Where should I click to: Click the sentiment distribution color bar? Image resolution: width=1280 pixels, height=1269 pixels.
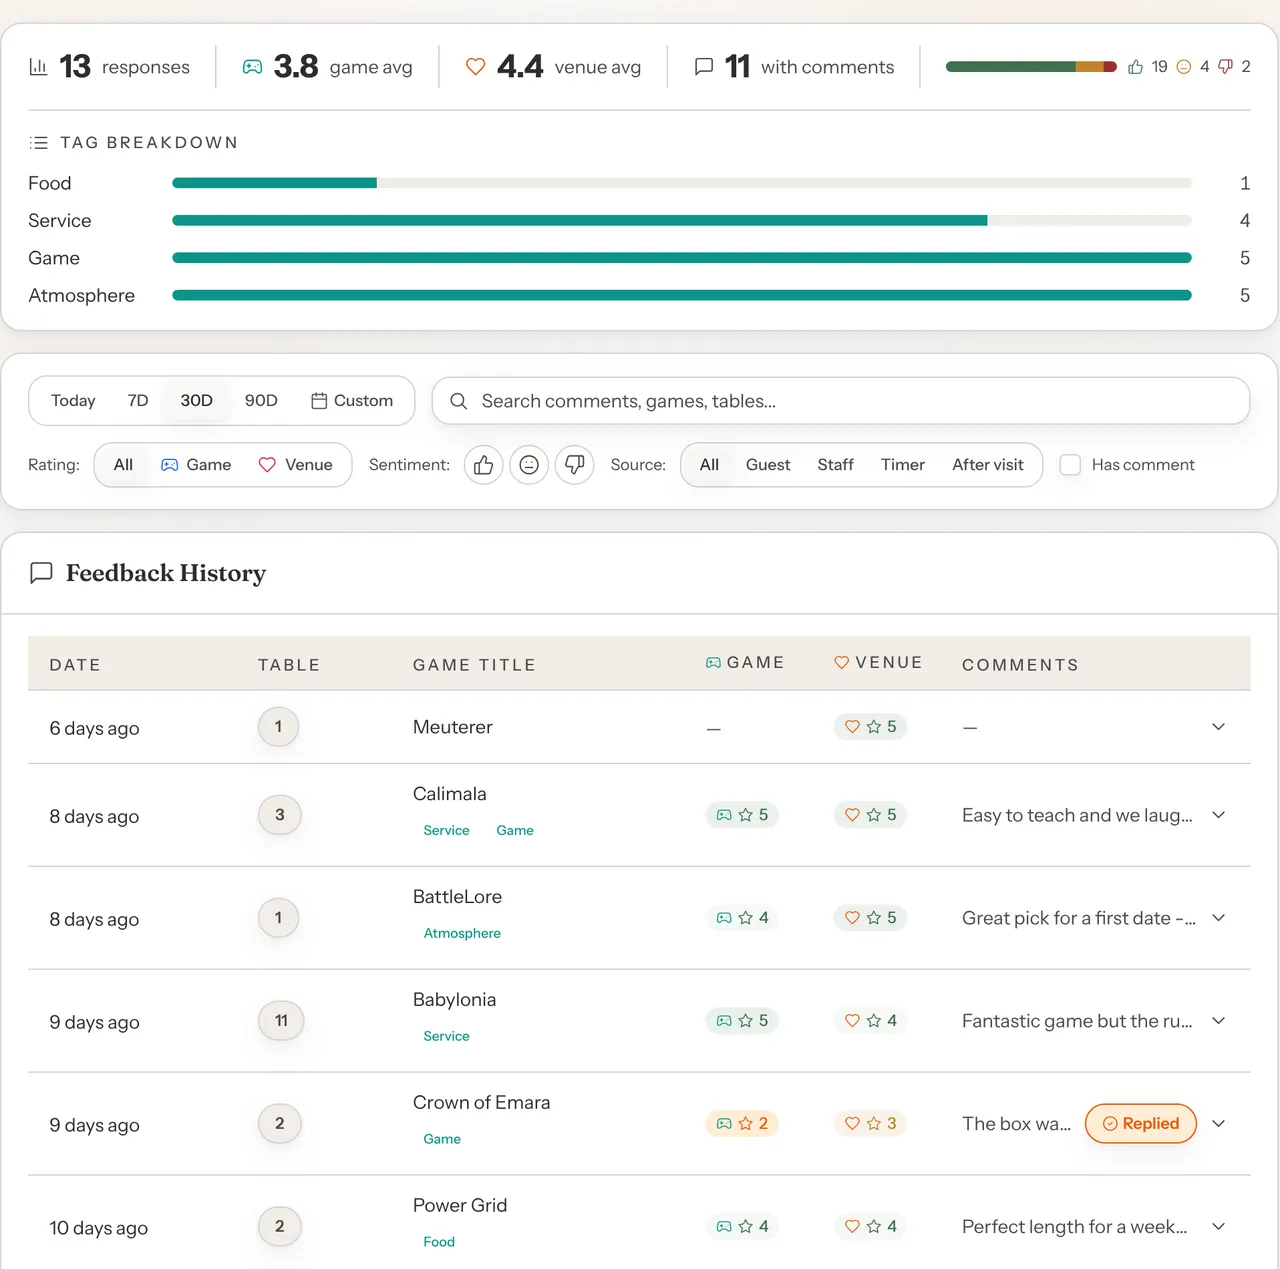[1031, 67]
